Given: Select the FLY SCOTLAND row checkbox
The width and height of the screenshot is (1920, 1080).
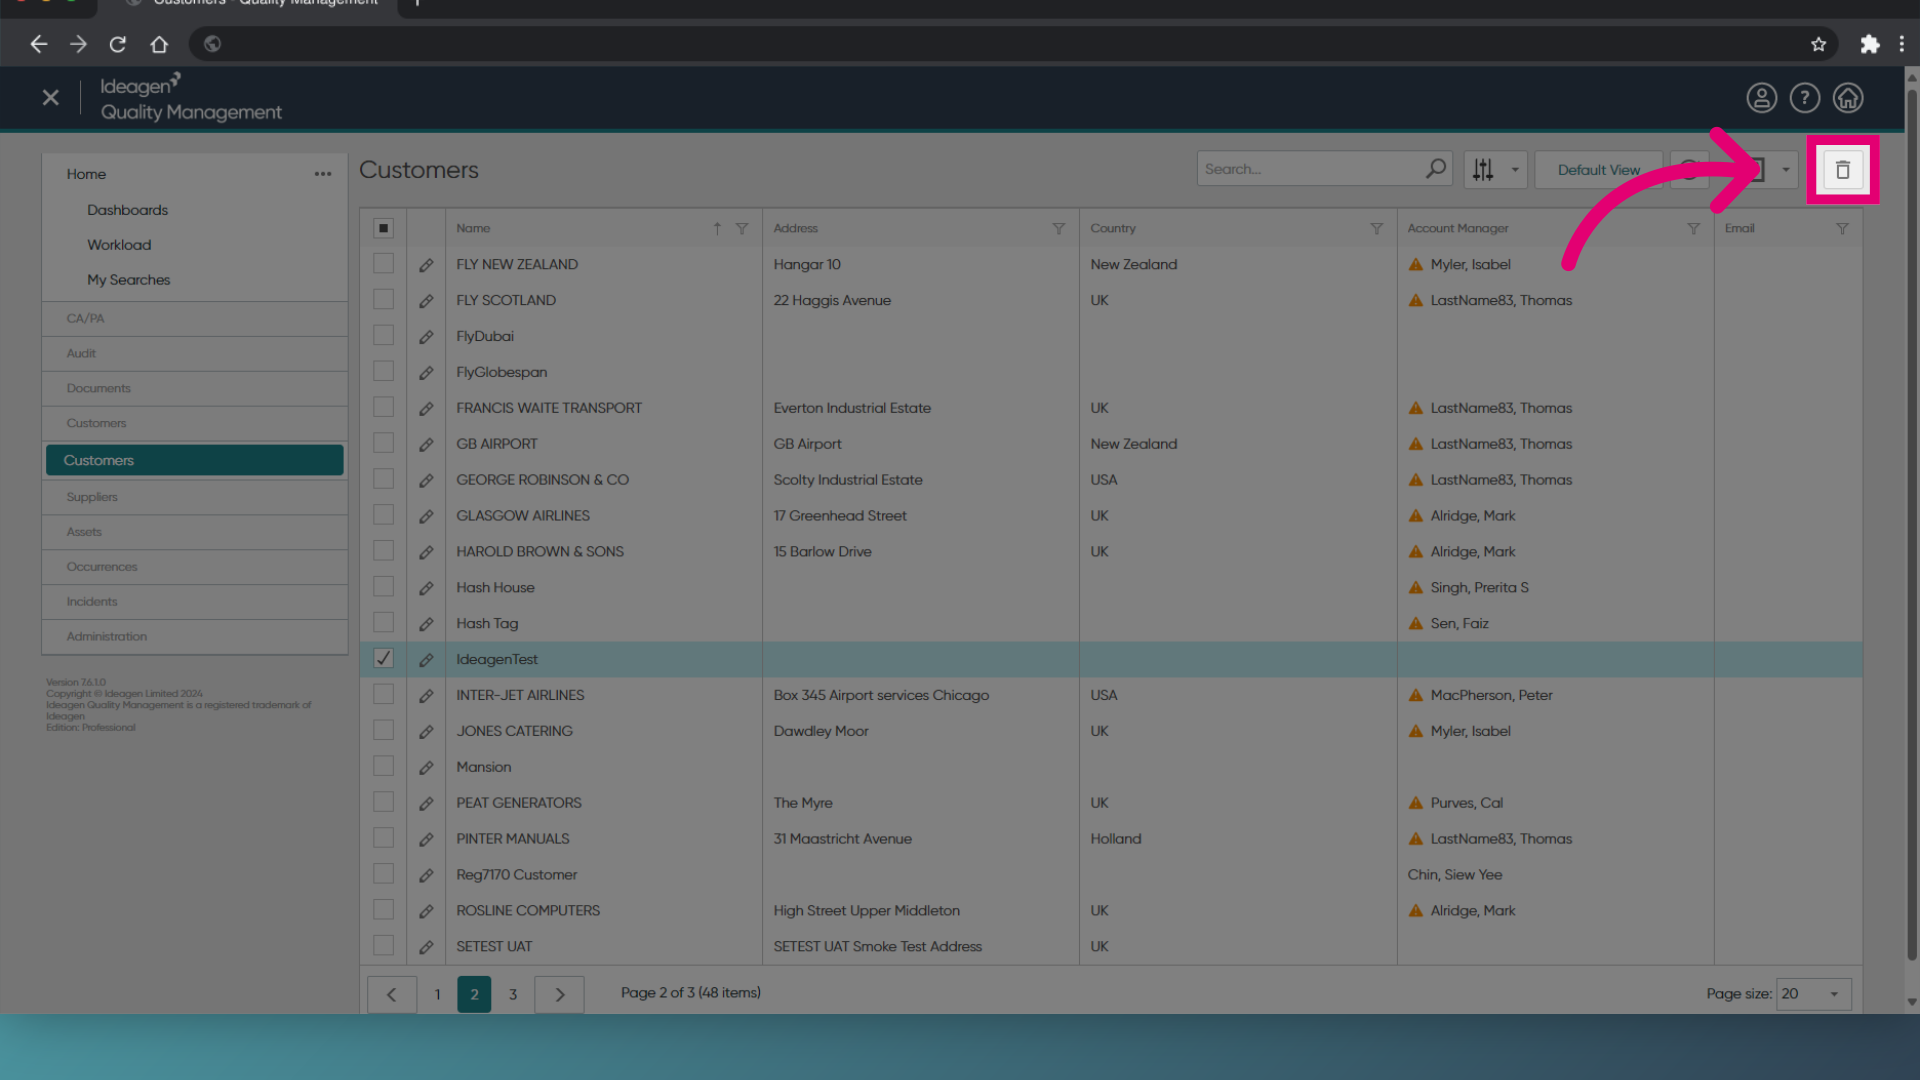Looking at the screenshot, I should click(383, 299).
